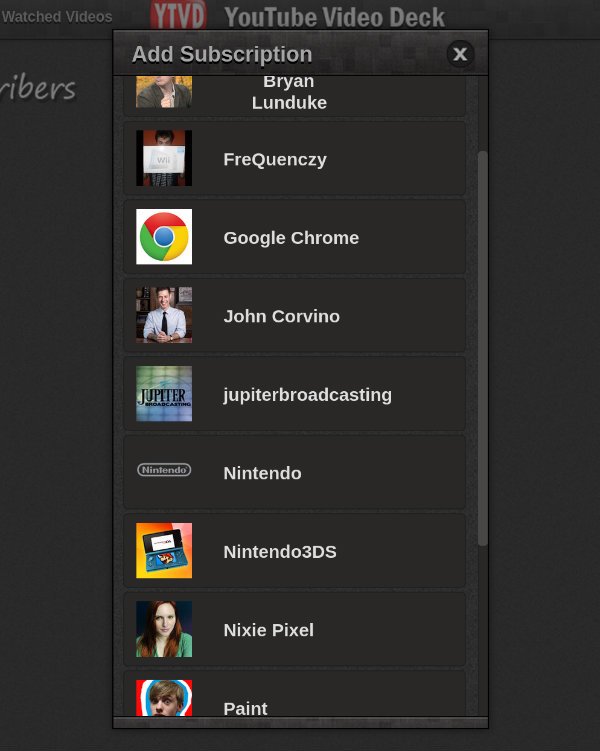Click the FreQuenczy channel avatar

(x=164, y=158)
